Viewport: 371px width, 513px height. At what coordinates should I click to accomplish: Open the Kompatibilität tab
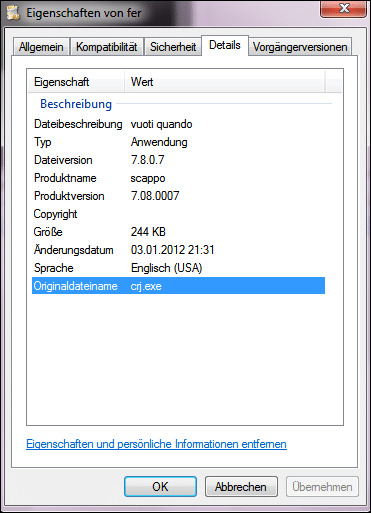(107, 47)
